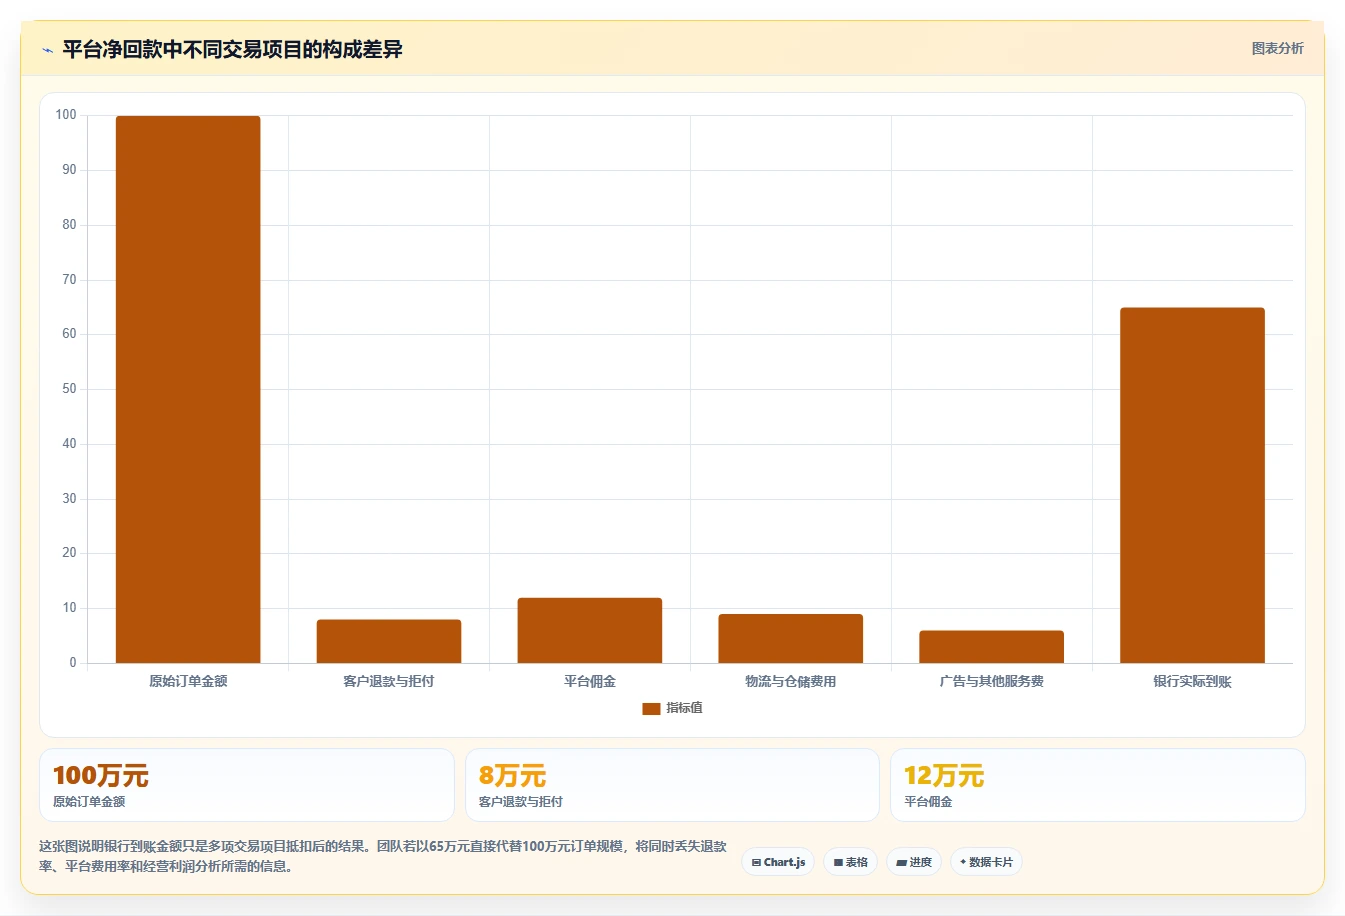Viewport: 1345px width, 916px height.
Task: Open the 100万元 data card
Action: (247, 785)
